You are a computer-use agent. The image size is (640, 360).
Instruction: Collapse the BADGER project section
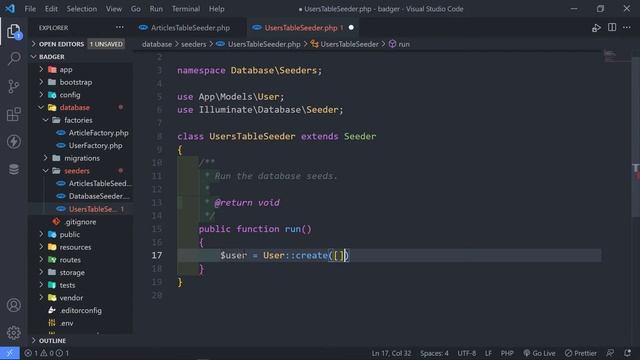tap(51, 56)
